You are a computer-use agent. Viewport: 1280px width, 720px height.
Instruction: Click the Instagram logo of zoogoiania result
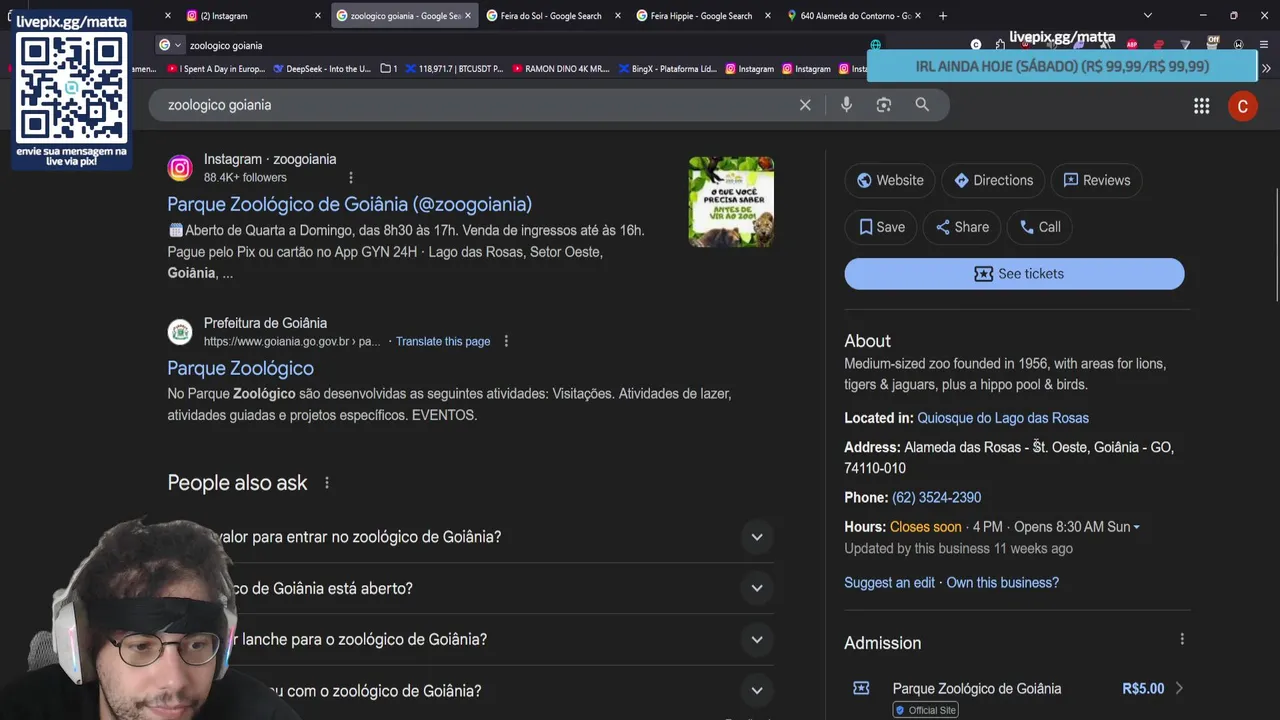pos(180,168)
